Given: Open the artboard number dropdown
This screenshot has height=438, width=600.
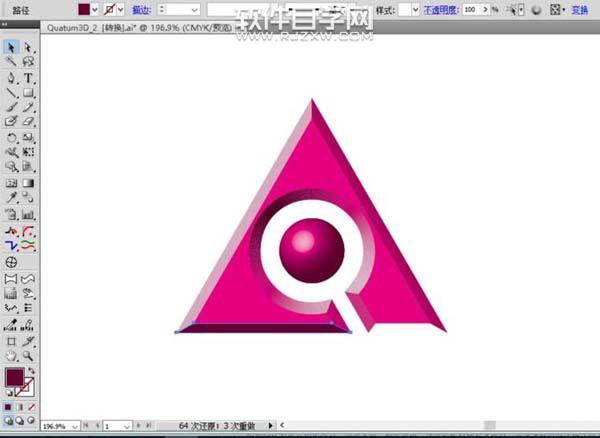Looking at the screenshot, I should click(127, 426).
